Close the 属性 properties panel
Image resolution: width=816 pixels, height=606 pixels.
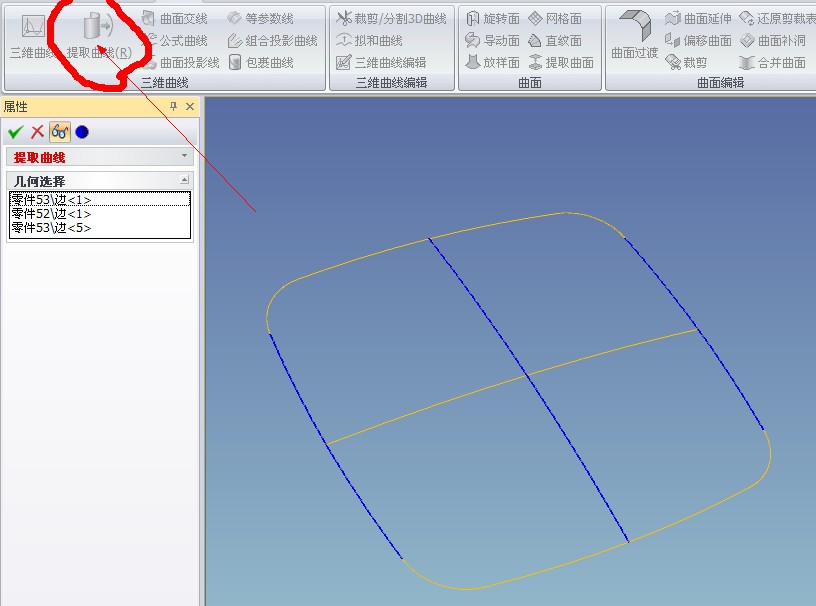190,107
